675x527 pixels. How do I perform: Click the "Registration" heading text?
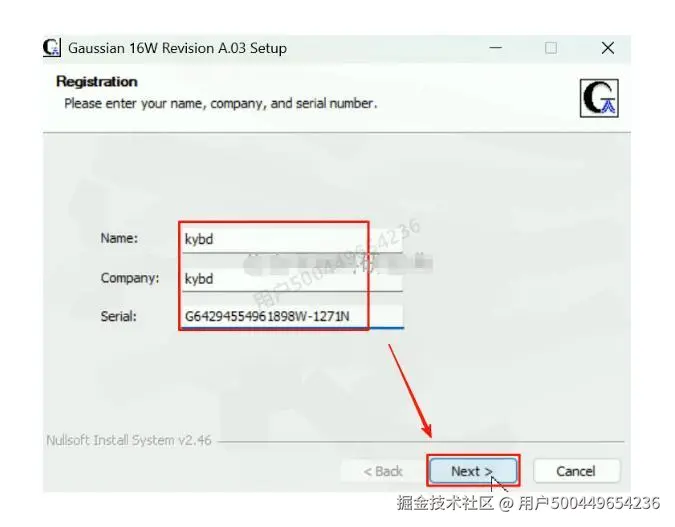pos(97,81)
